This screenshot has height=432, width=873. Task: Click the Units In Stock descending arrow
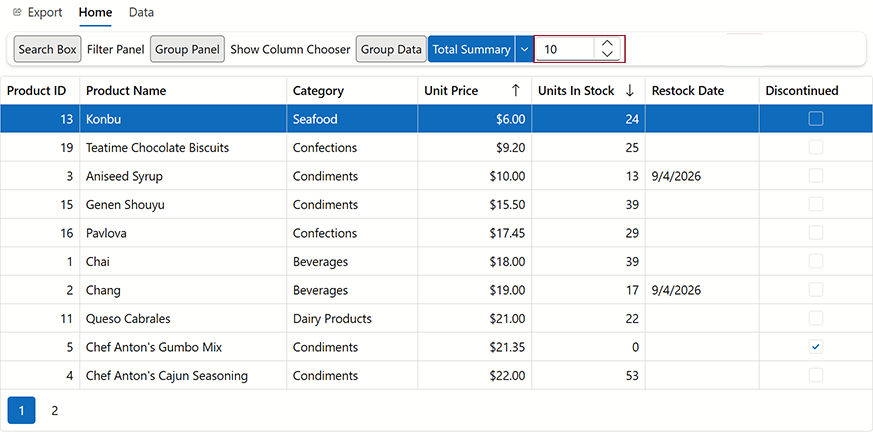[630, 91]
